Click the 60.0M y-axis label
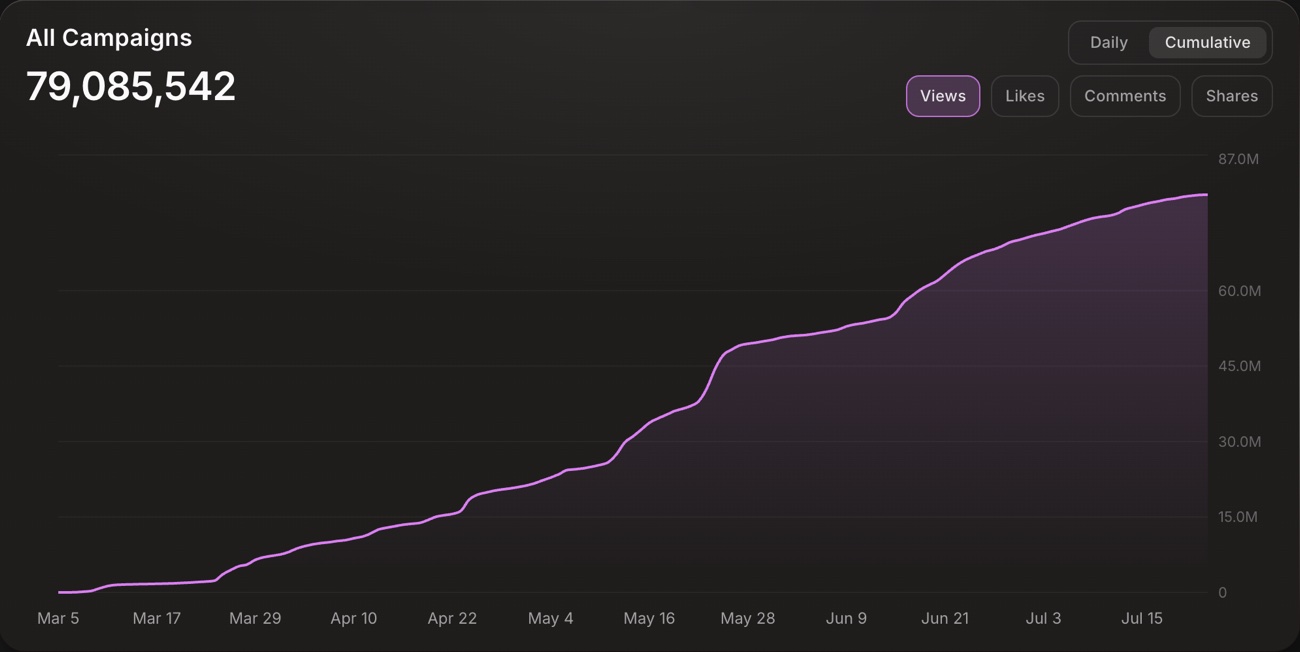1300x652 pixels. (x=1239, y=291)
